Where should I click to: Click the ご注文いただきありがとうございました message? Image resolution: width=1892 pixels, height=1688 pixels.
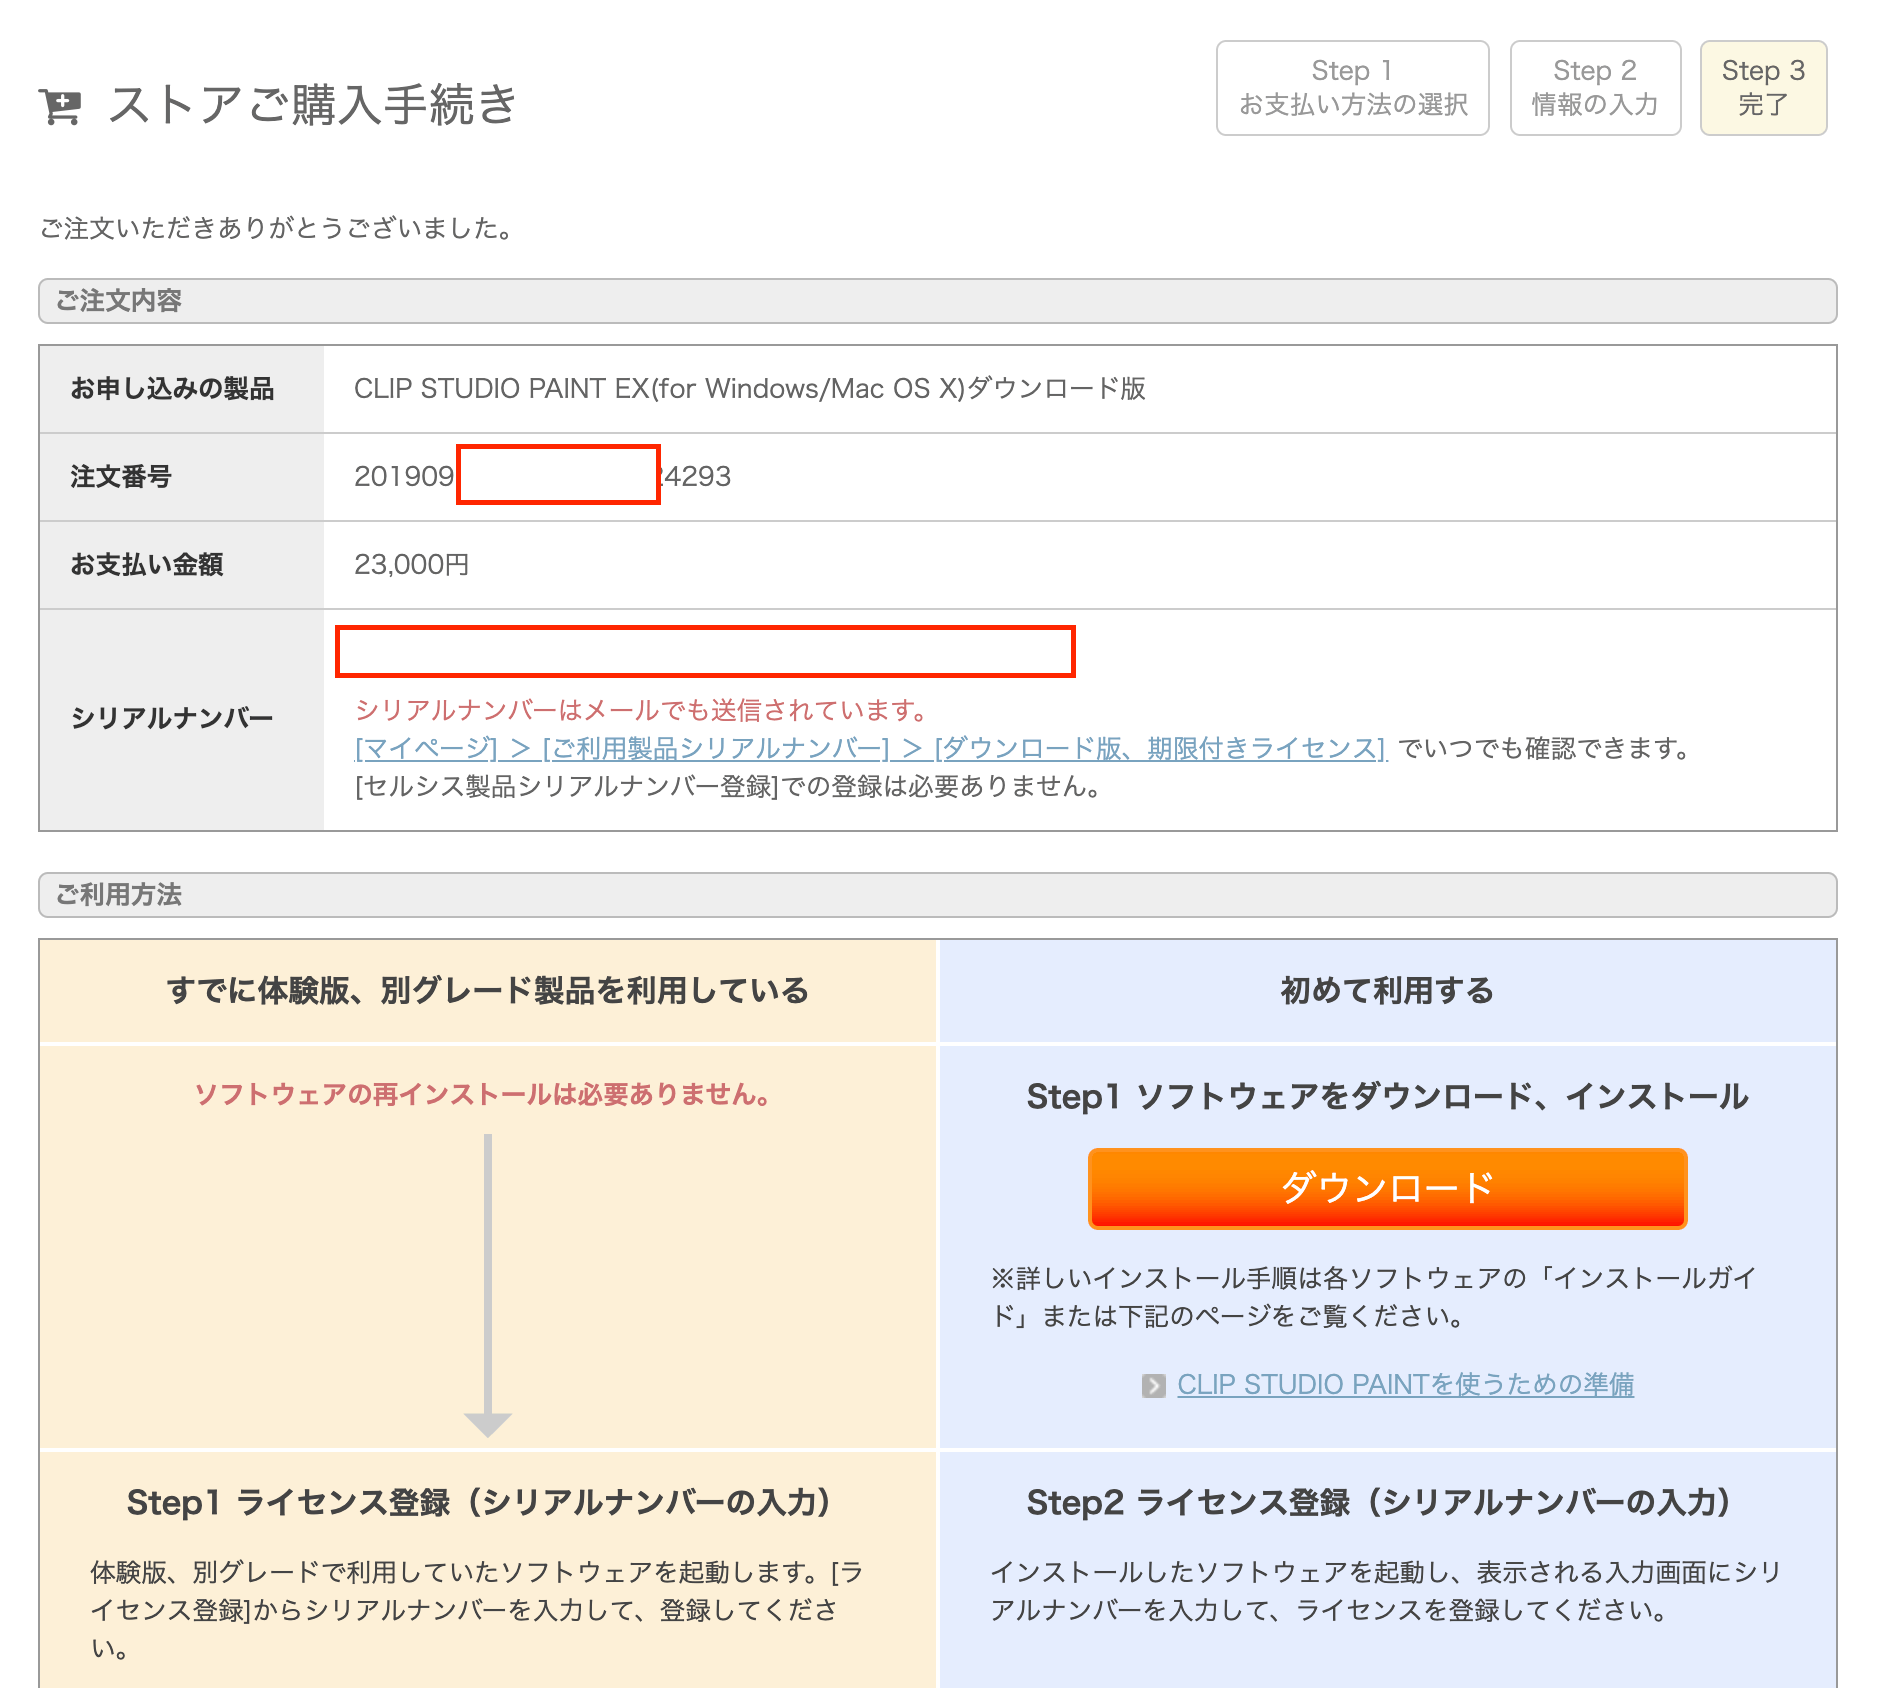coord(276,229)
